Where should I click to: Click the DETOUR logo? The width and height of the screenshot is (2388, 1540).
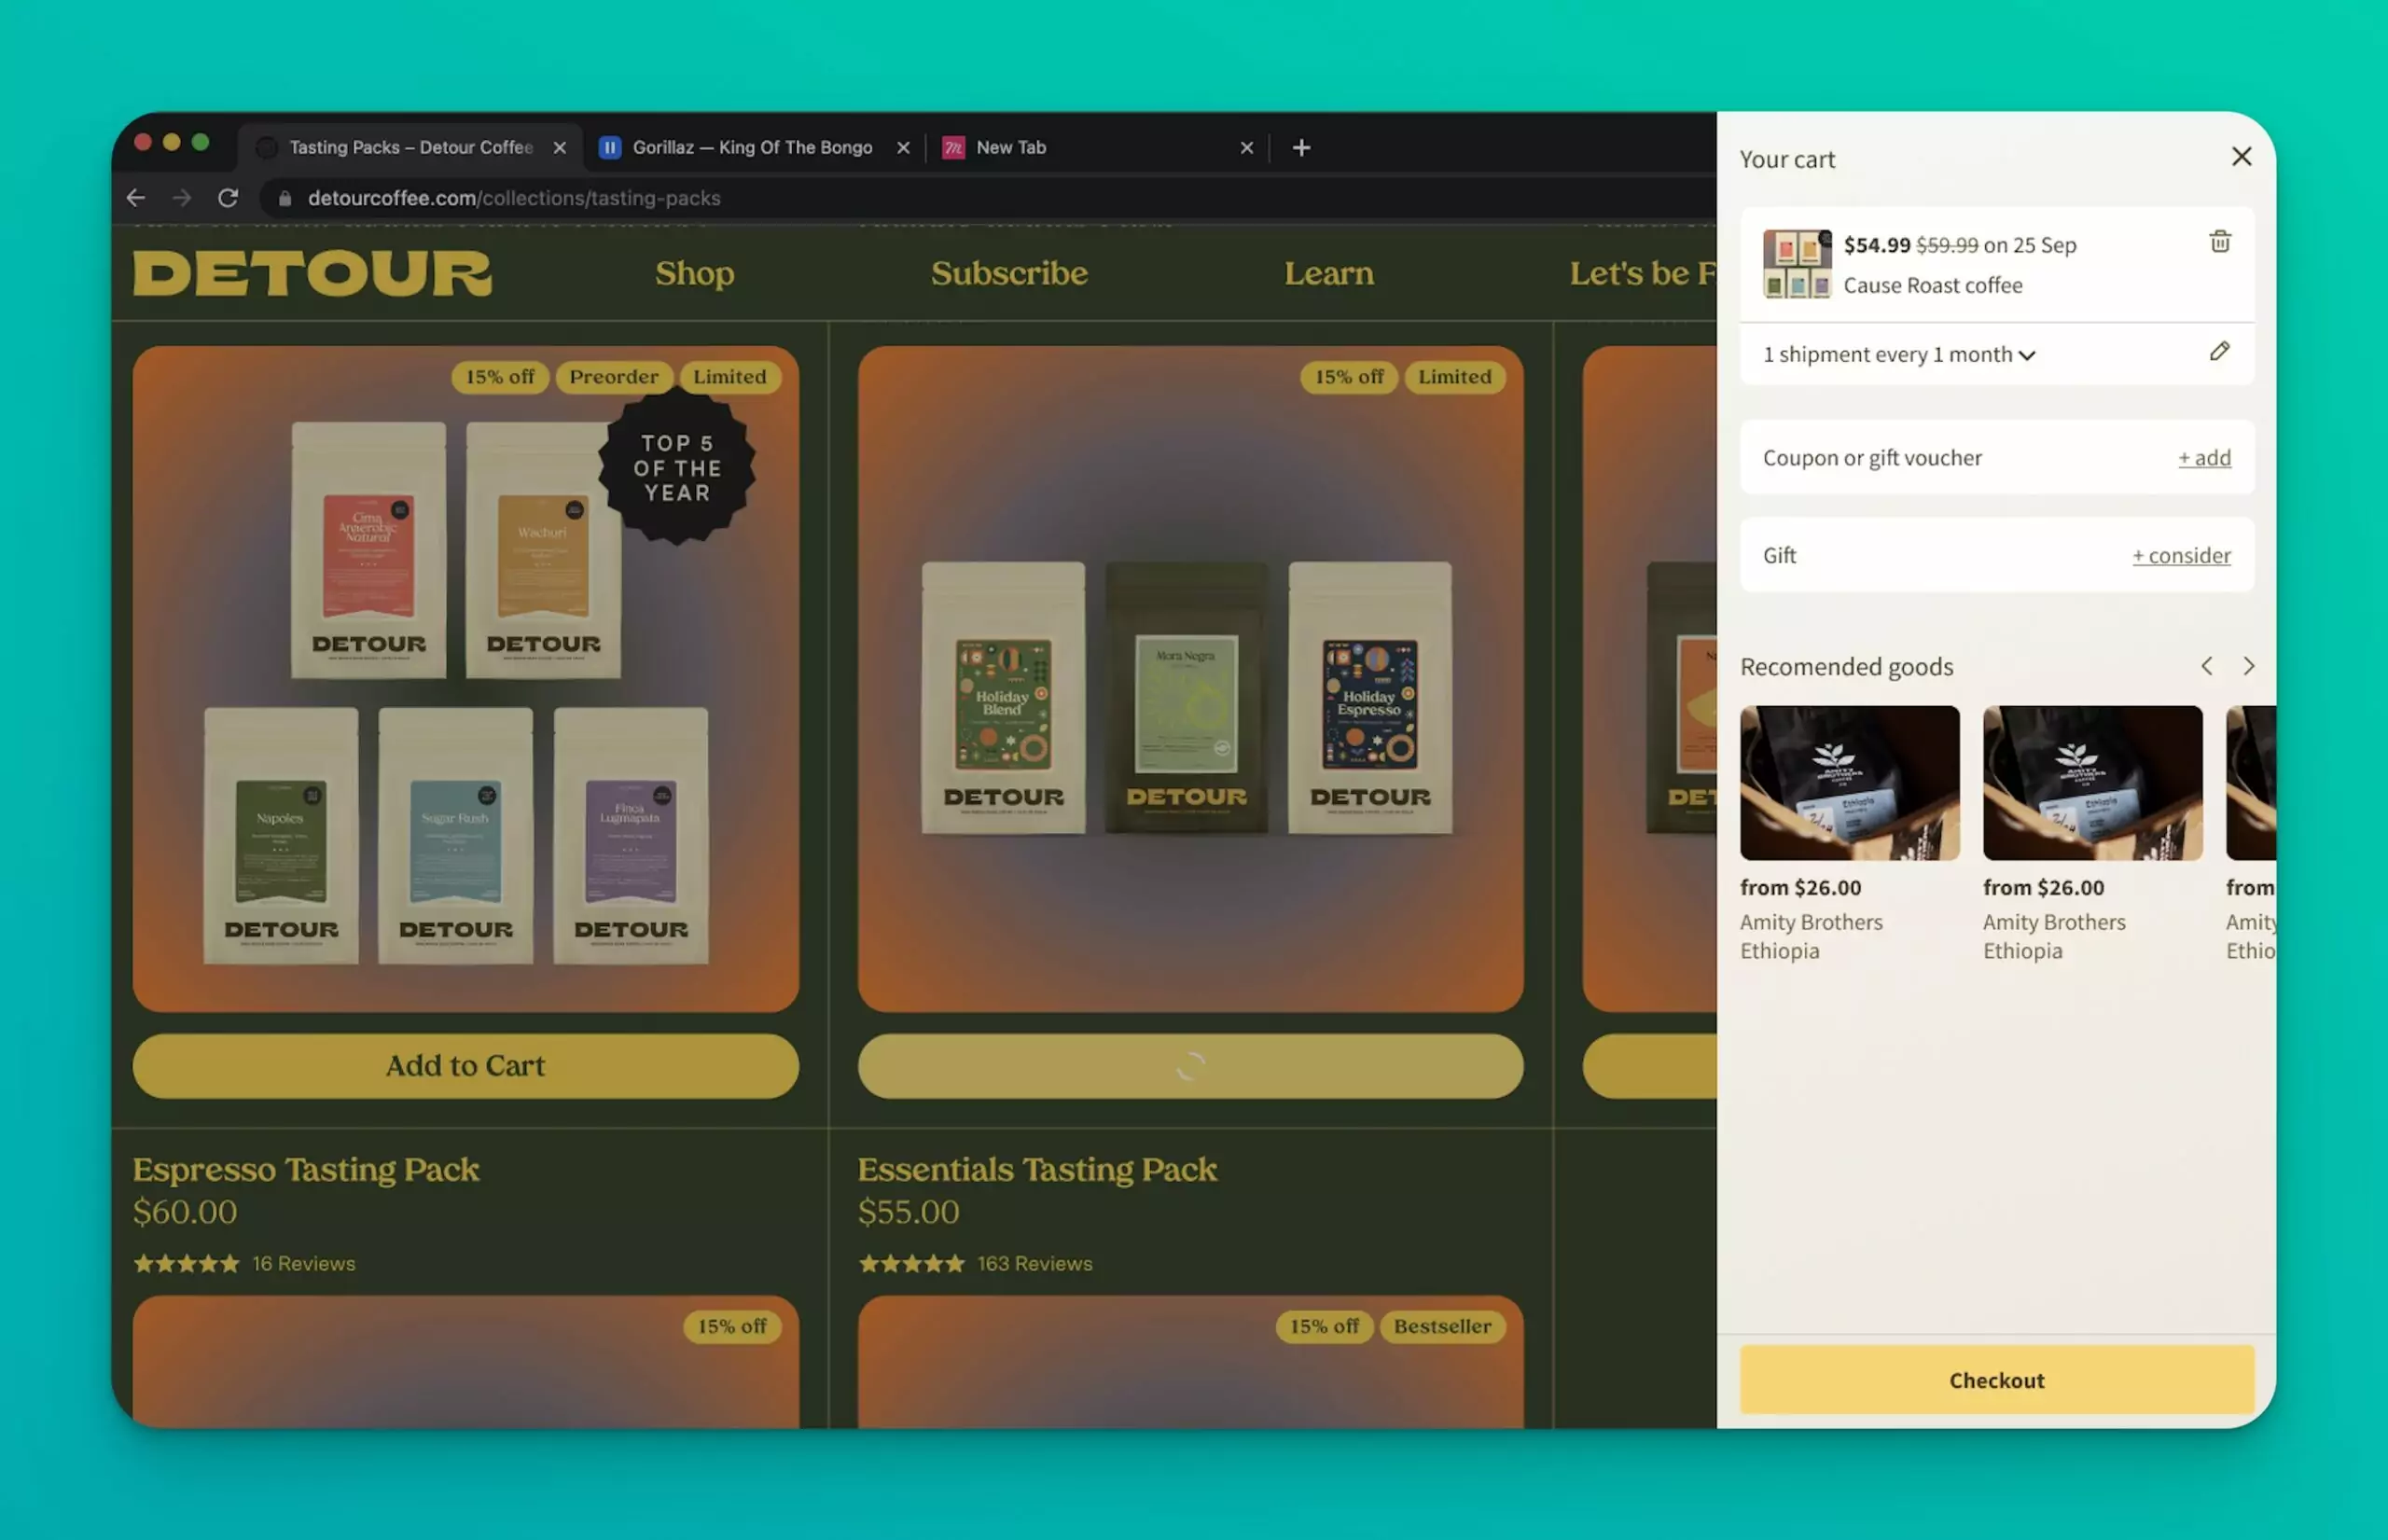coord(312,273)
